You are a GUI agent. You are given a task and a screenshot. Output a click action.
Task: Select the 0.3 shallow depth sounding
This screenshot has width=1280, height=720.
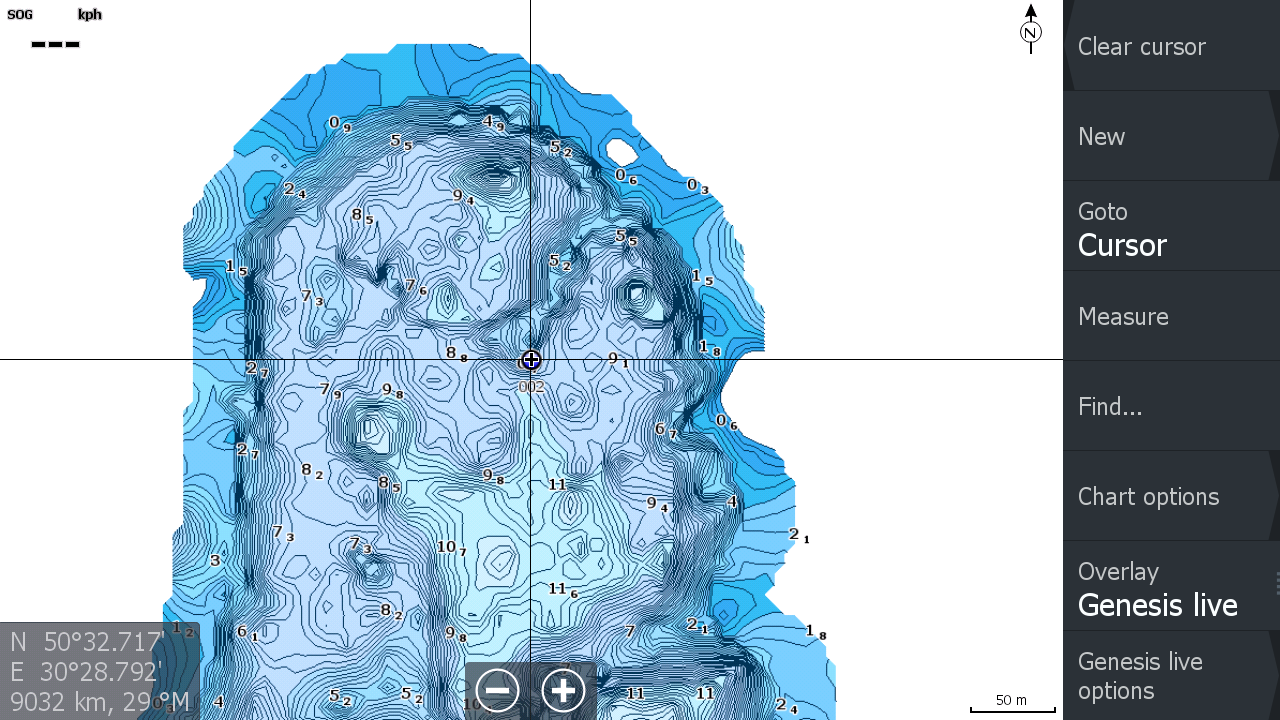pos(697,186)
